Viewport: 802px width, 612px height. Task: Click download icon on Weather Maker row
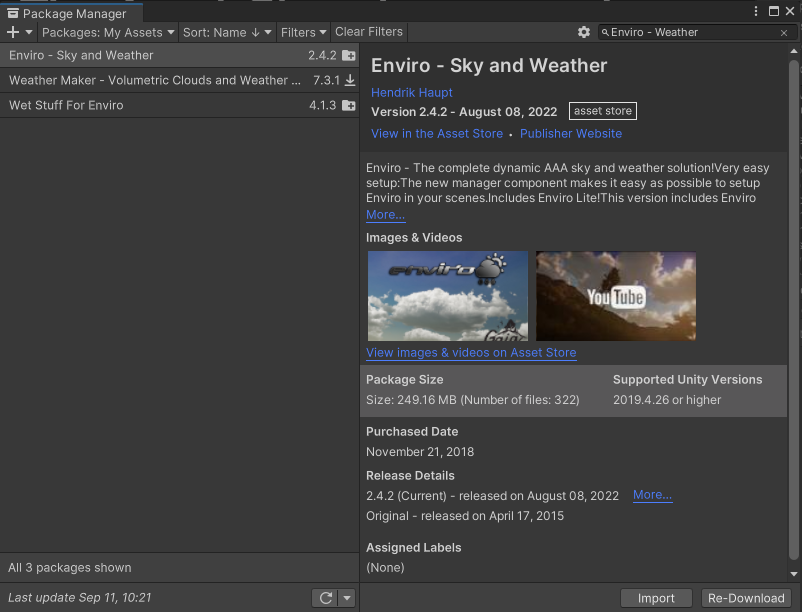point(350,80)
